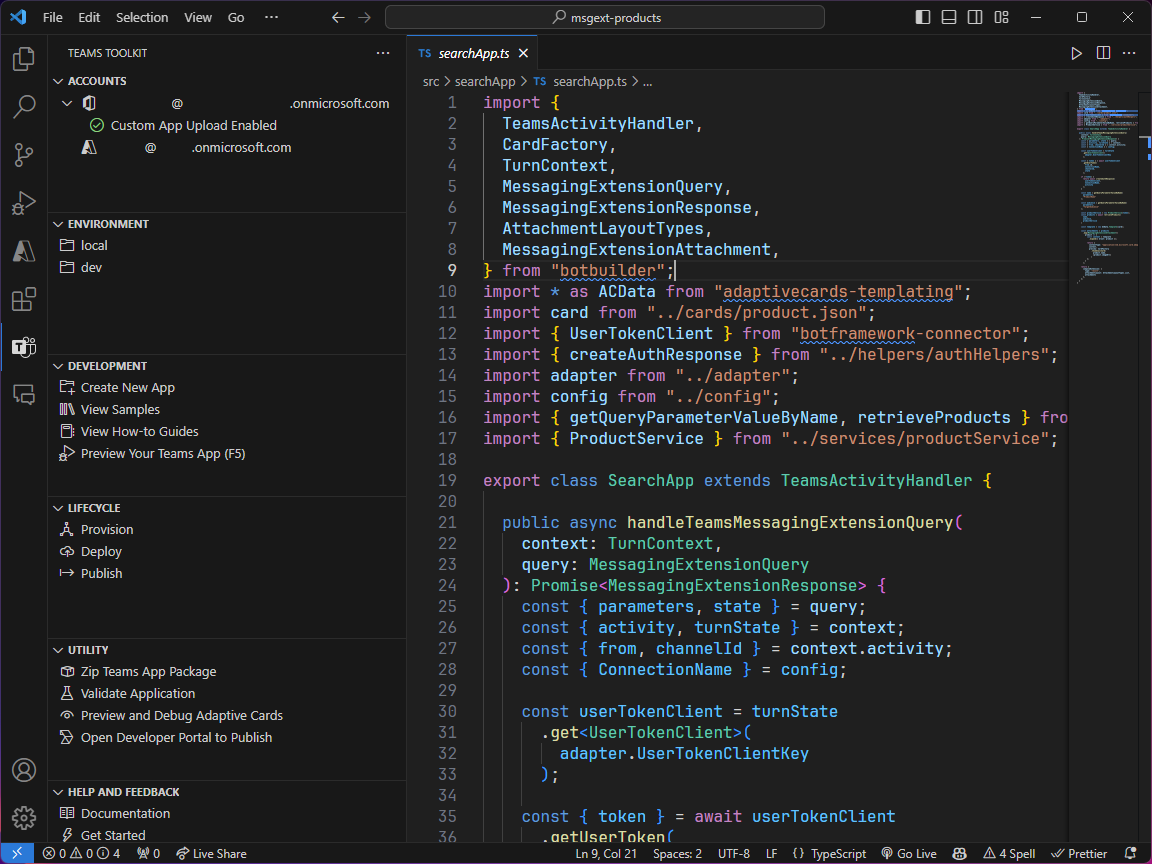This screenshot has width=1152, height=864.
Task: Open the Run and Debug view
Action: tap(23, 203)
